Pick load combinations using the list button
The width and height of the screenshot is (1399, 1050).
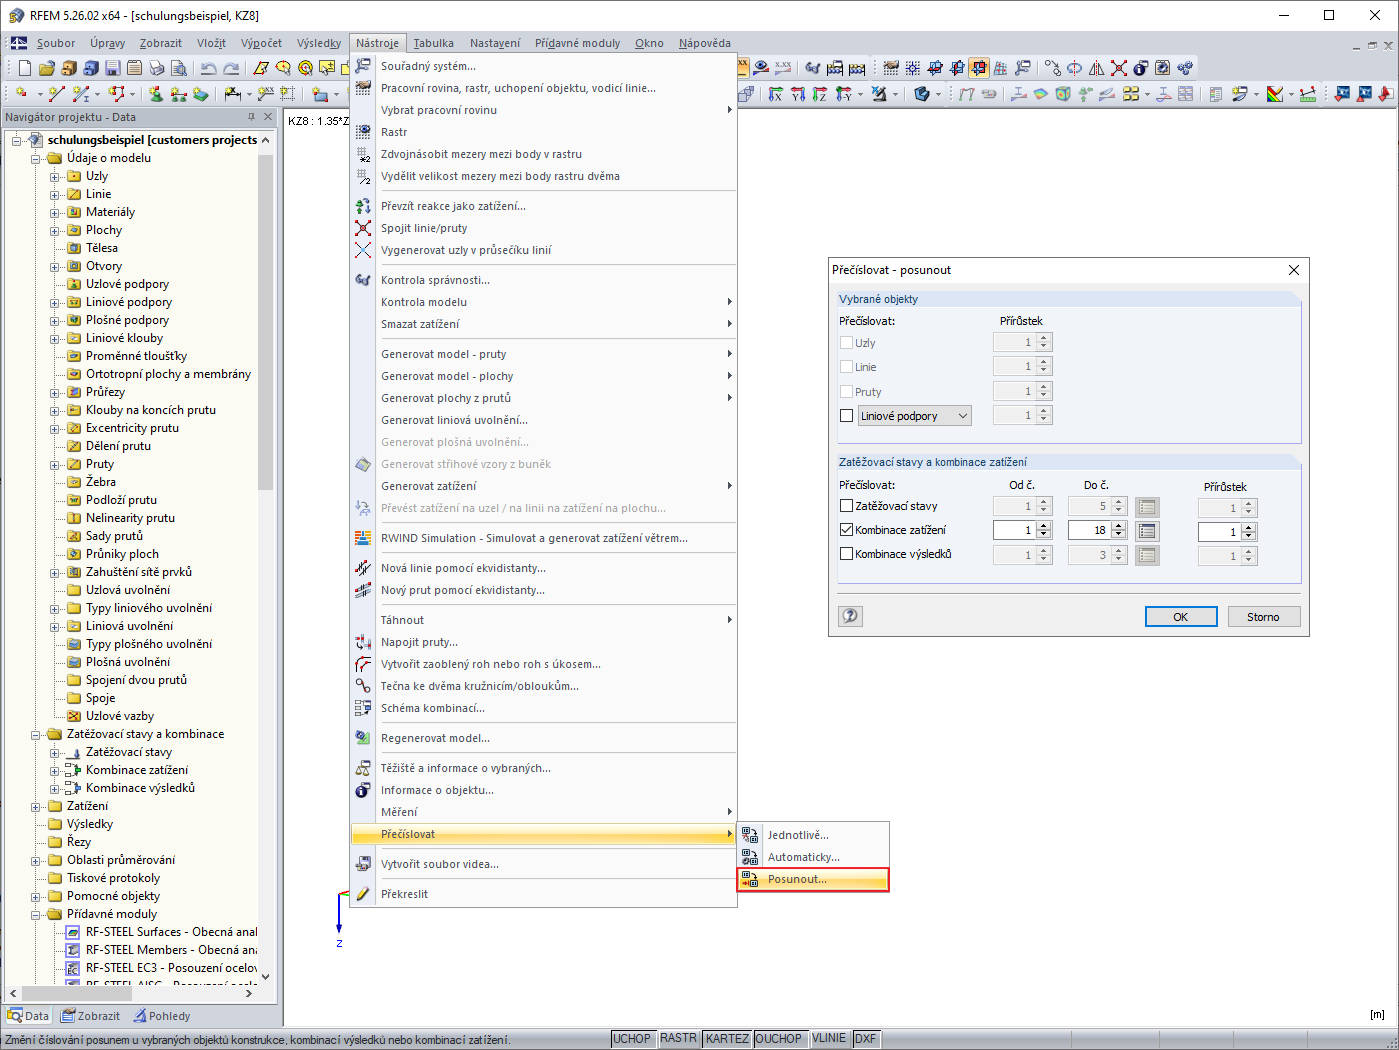pos(1147,531)
